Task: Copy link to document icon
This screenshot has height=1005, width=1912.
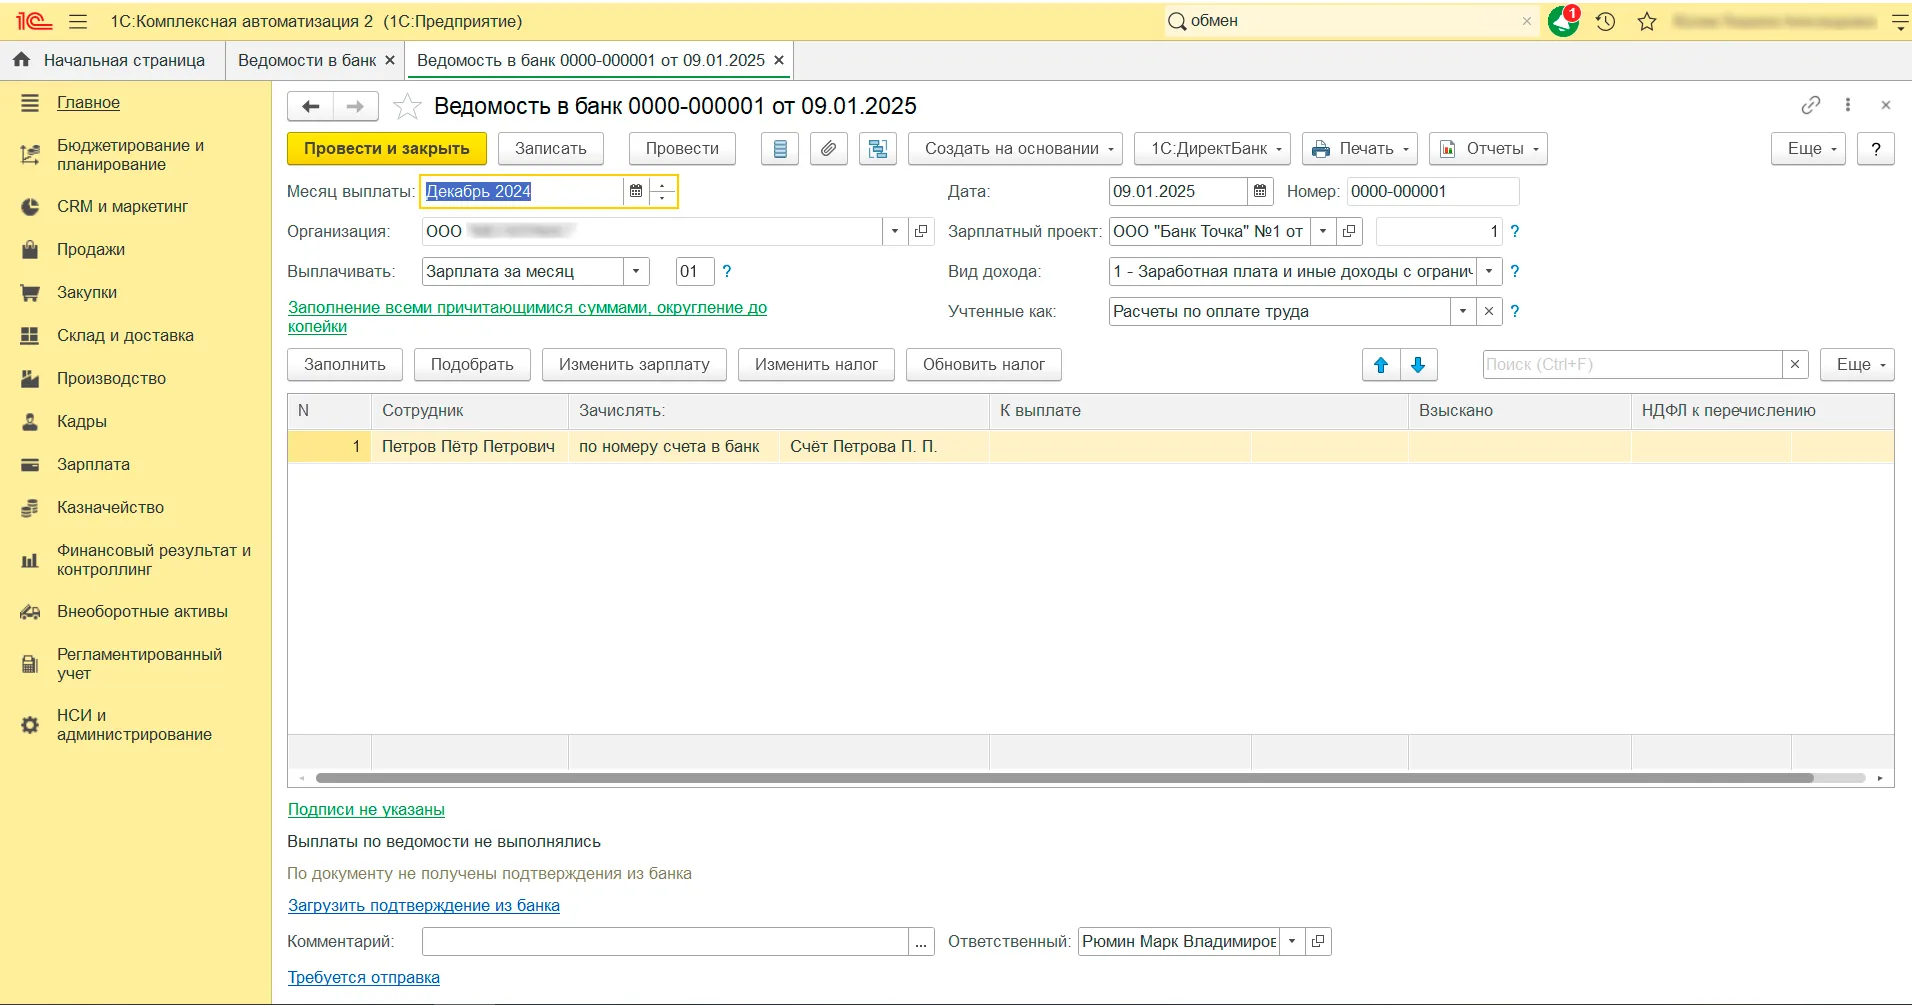Action: 1811,105
